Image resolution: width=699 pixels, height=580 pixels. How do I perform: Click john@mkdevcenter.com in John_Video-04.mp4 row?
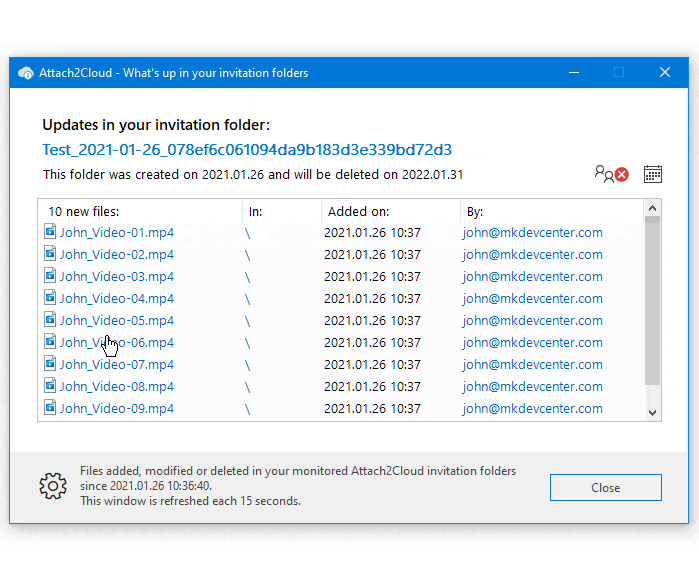coord(532,298)
